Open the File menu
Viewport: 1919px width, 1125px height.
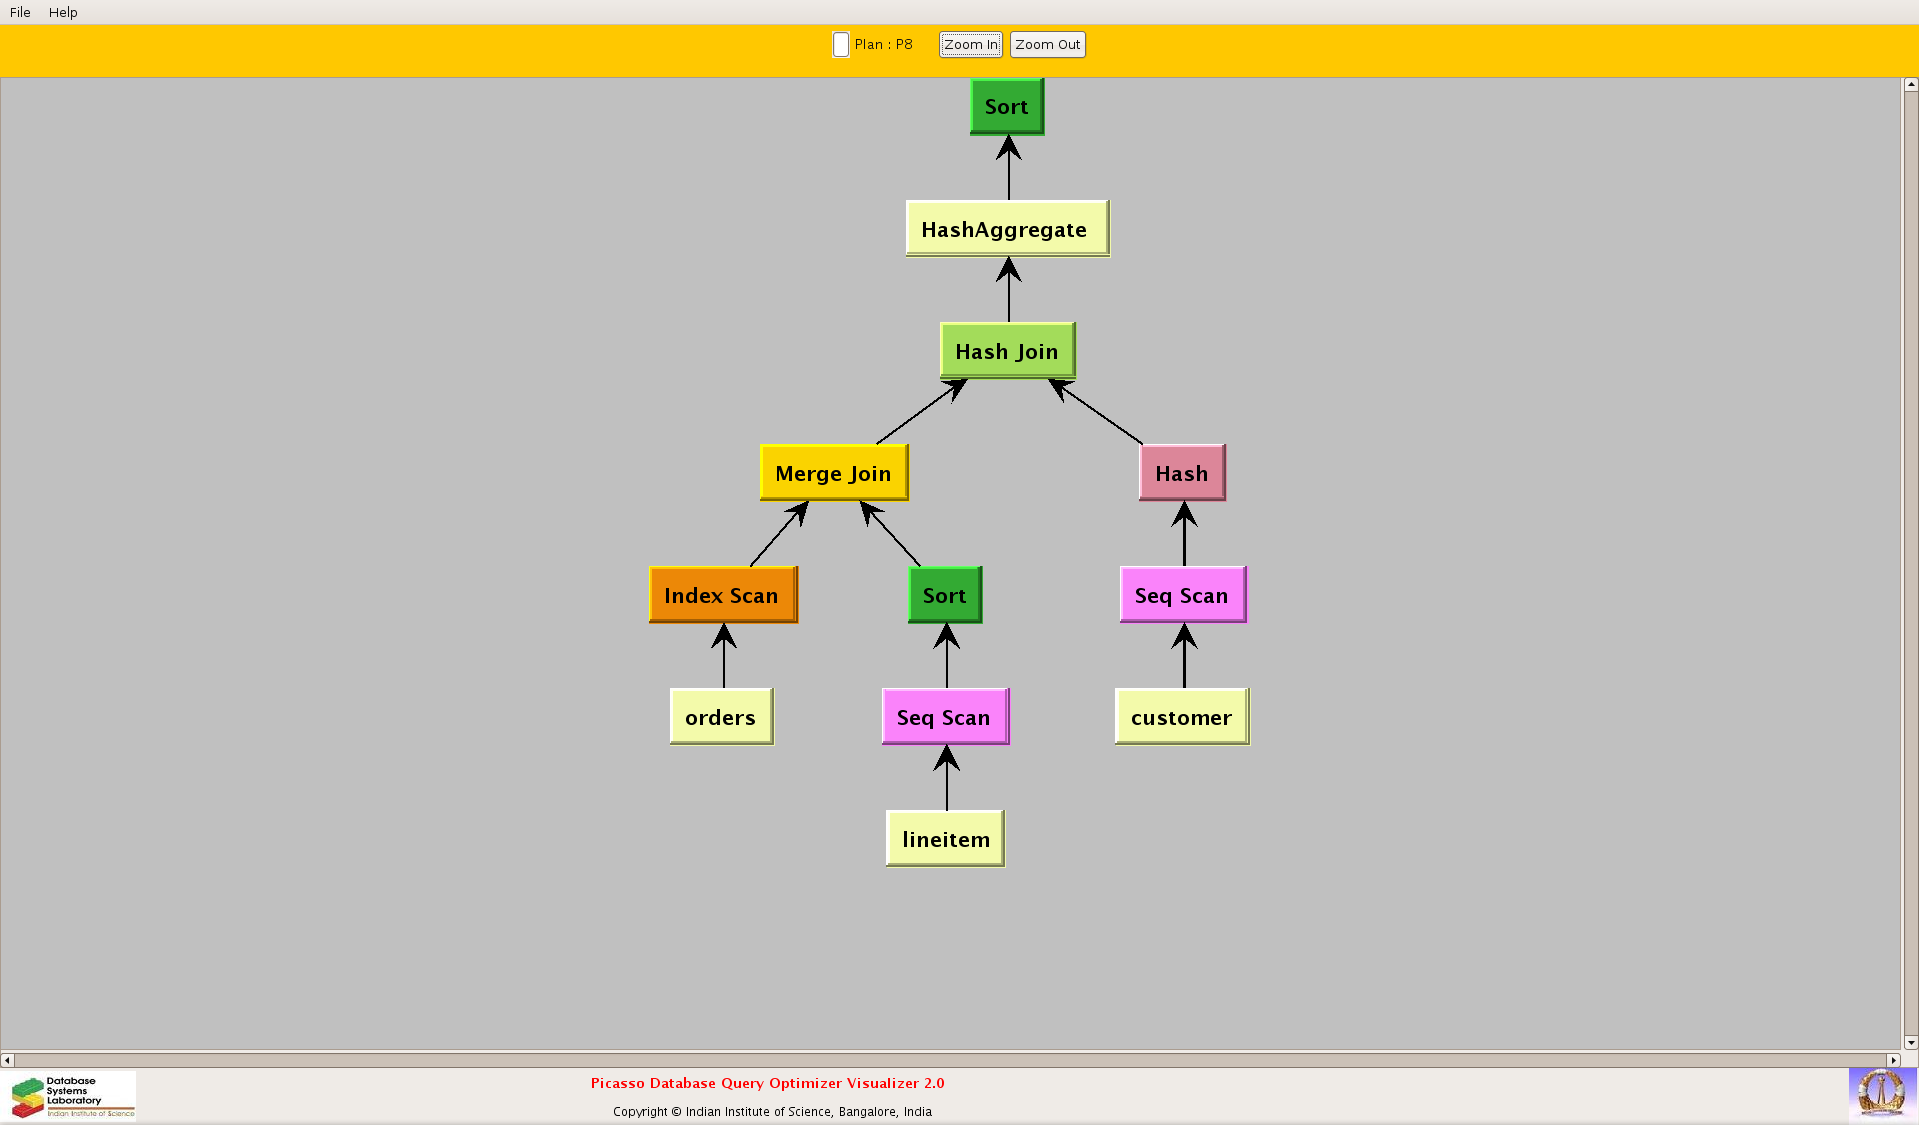tap(20, 12)
